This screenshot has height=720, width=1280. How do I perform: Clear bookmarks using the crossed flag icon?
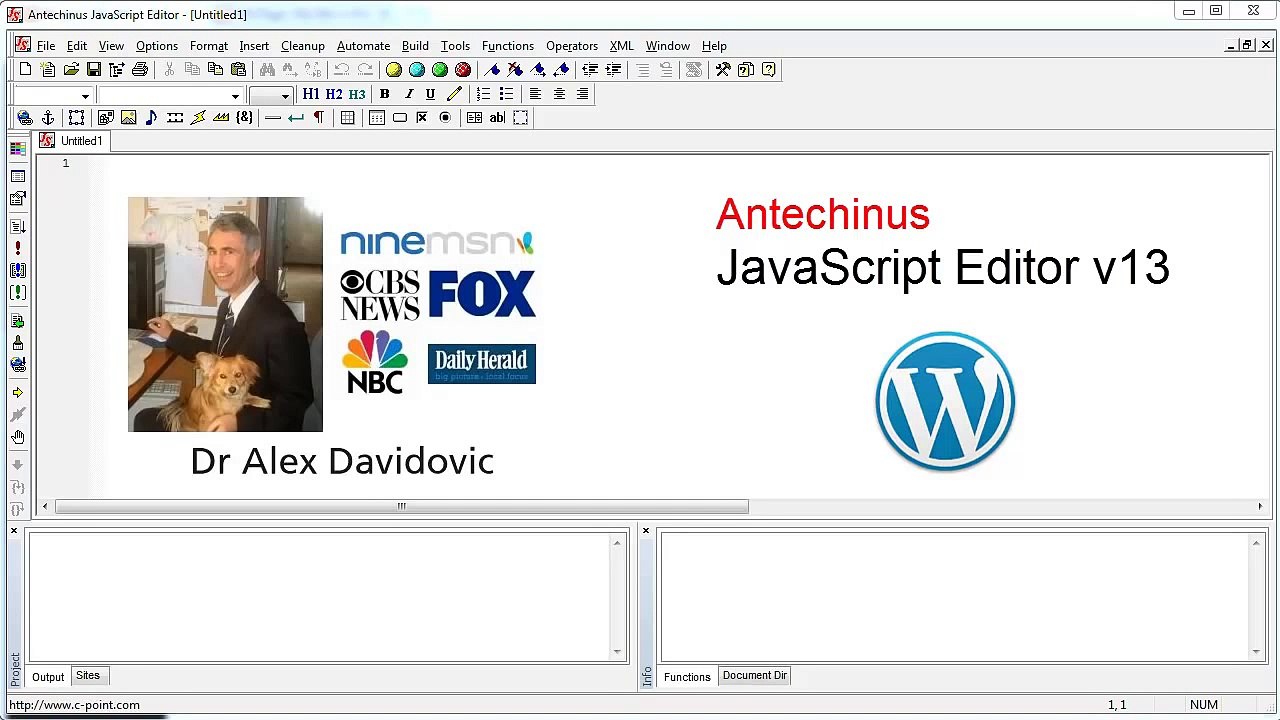pyautogui.click(x=515, y=70)
